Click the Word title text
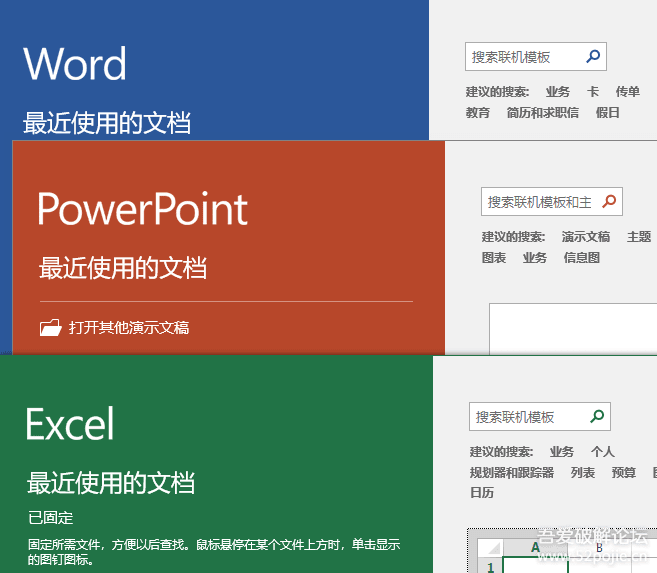Viewport: 657px width, 573px height. [x=75, y=64]
